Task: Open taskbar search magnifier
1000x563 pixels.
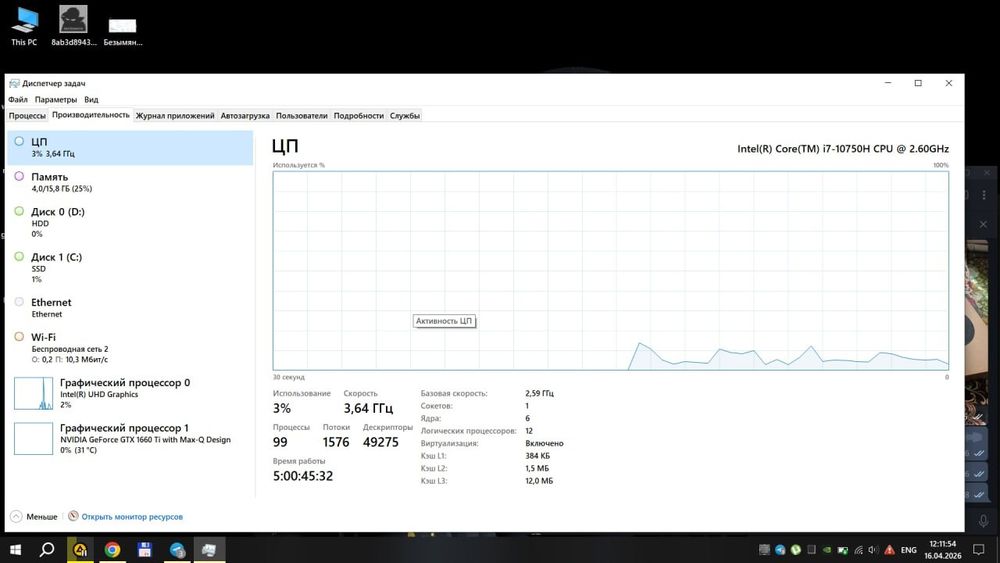Action: [x=47, y=550]
